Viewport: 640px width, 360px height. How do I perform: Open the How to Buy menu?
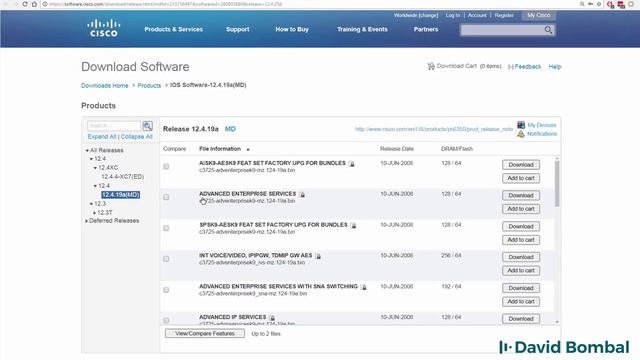click(292, 29)
